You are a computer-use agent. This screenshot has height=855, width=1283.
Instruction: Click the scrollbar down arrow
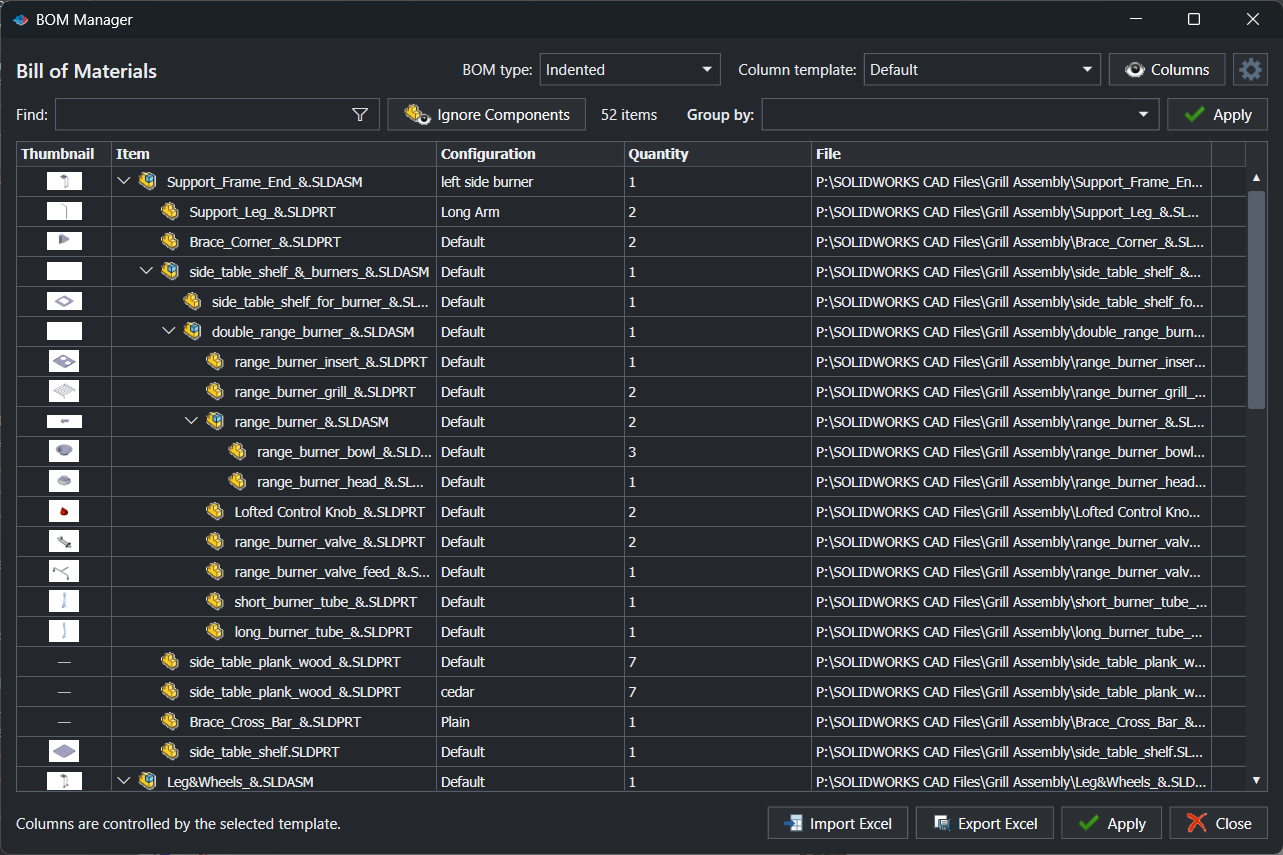[x=1257, y=780]
